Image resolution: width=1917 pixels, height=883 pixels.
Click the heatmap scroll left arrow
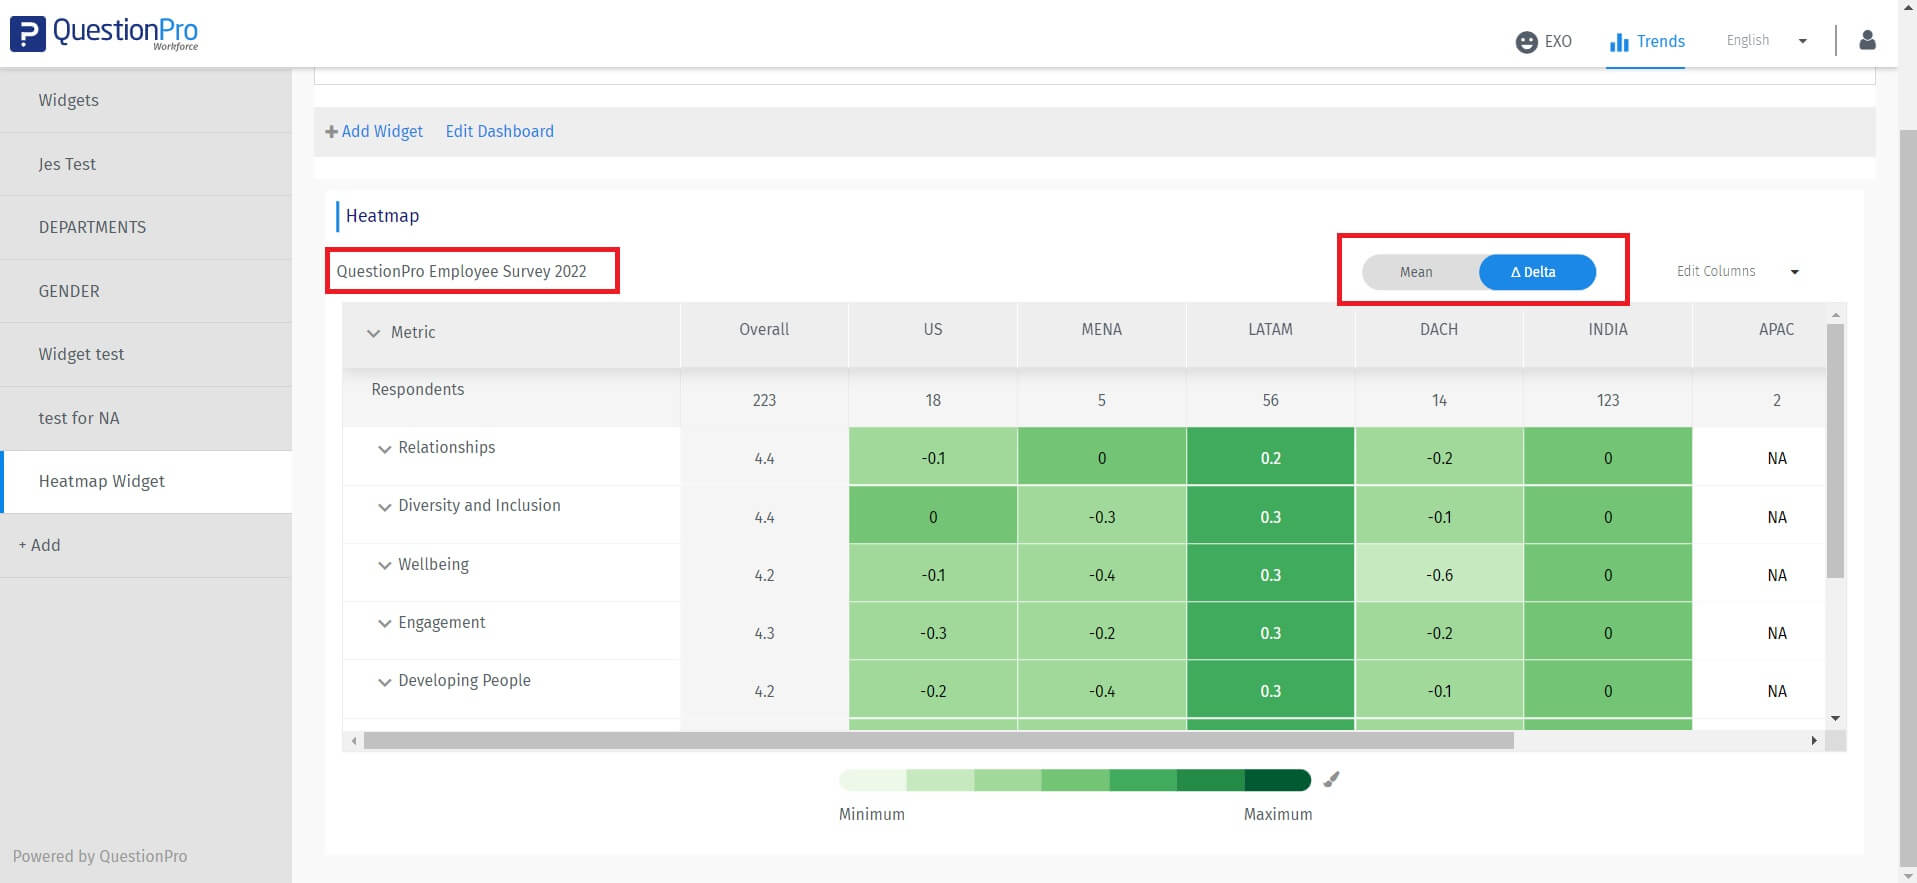(x=353, y=741)
